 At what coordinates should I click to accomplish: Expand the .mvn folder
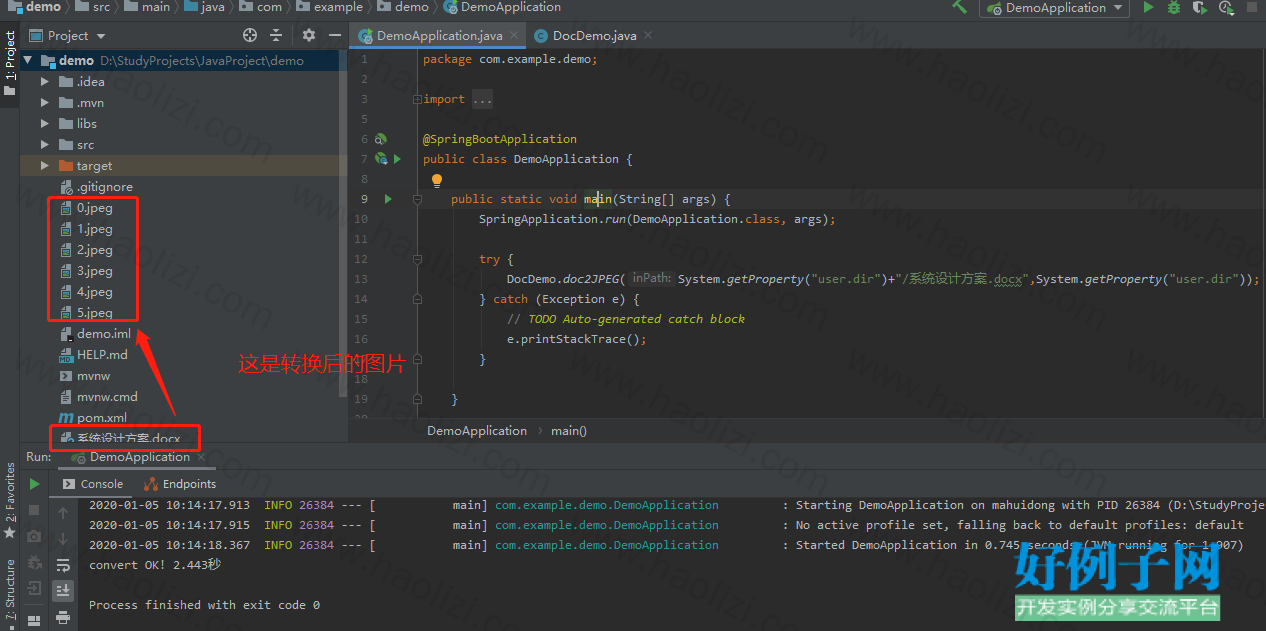pos(45,103)
